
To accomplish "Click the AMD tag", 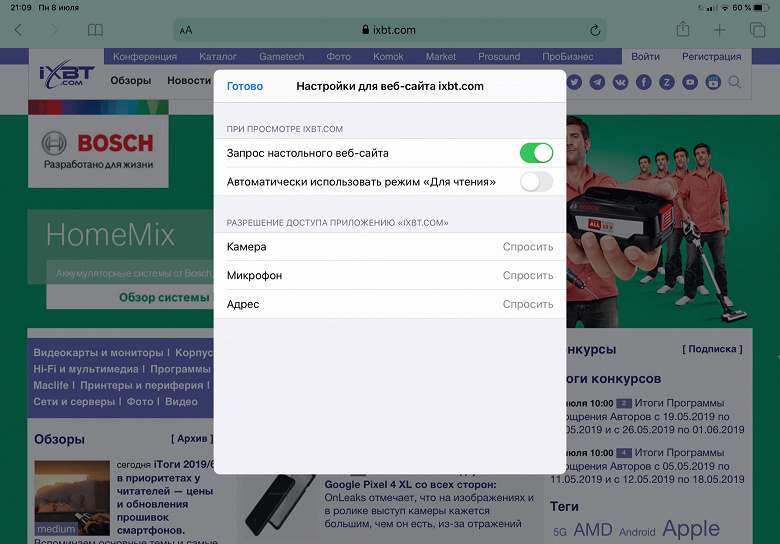I will click(592, 530).
